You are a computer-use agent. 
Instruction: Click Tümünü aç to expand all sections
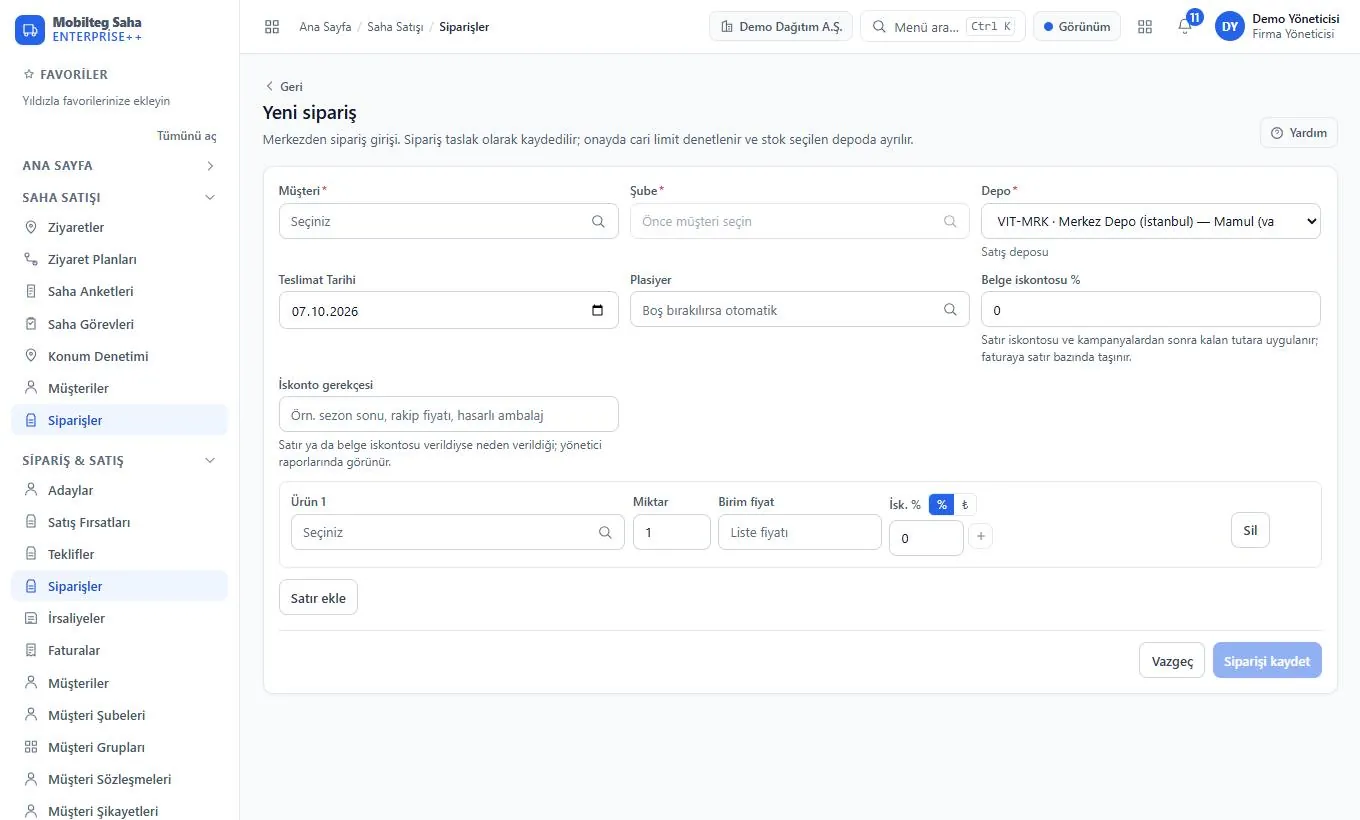[x=187, y=136]
